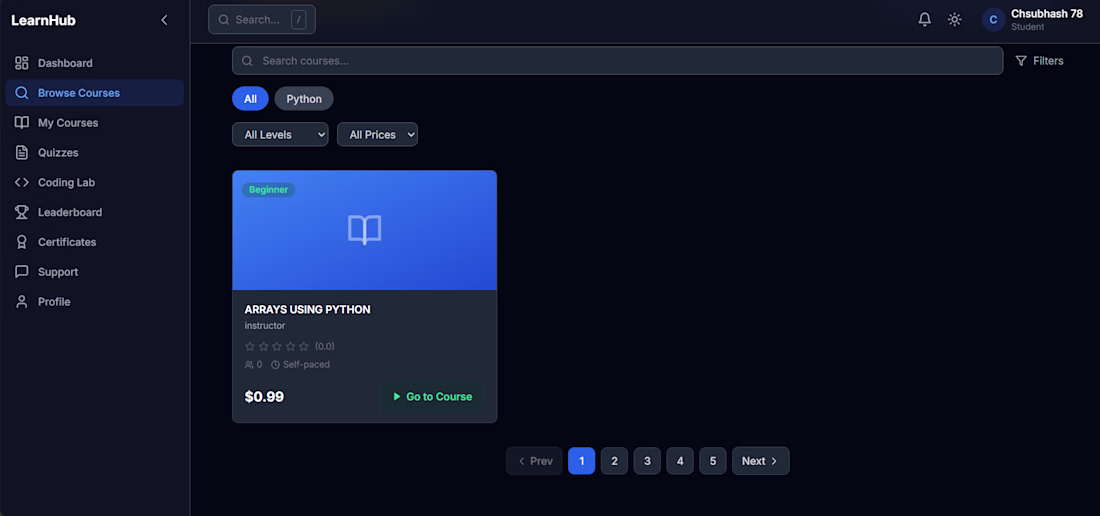Click the Go to Course button

pyautogui.click(x=432, y=397)
